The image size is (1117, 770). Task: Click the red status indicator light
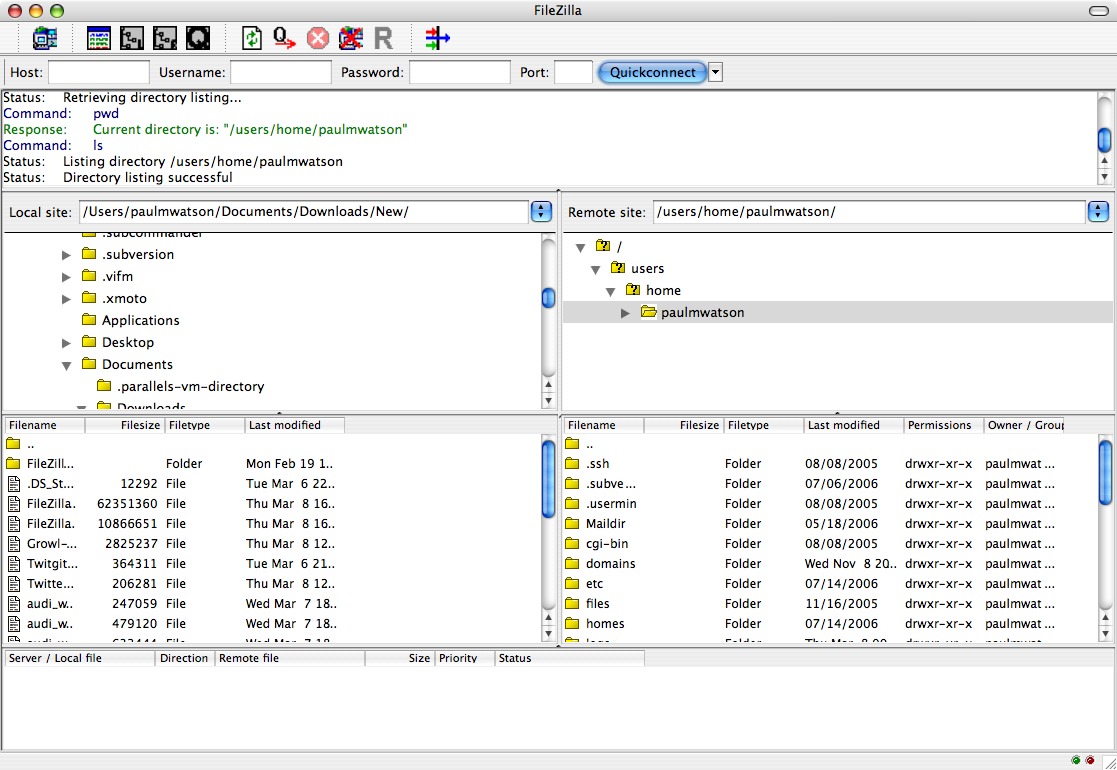(1090, 760)
